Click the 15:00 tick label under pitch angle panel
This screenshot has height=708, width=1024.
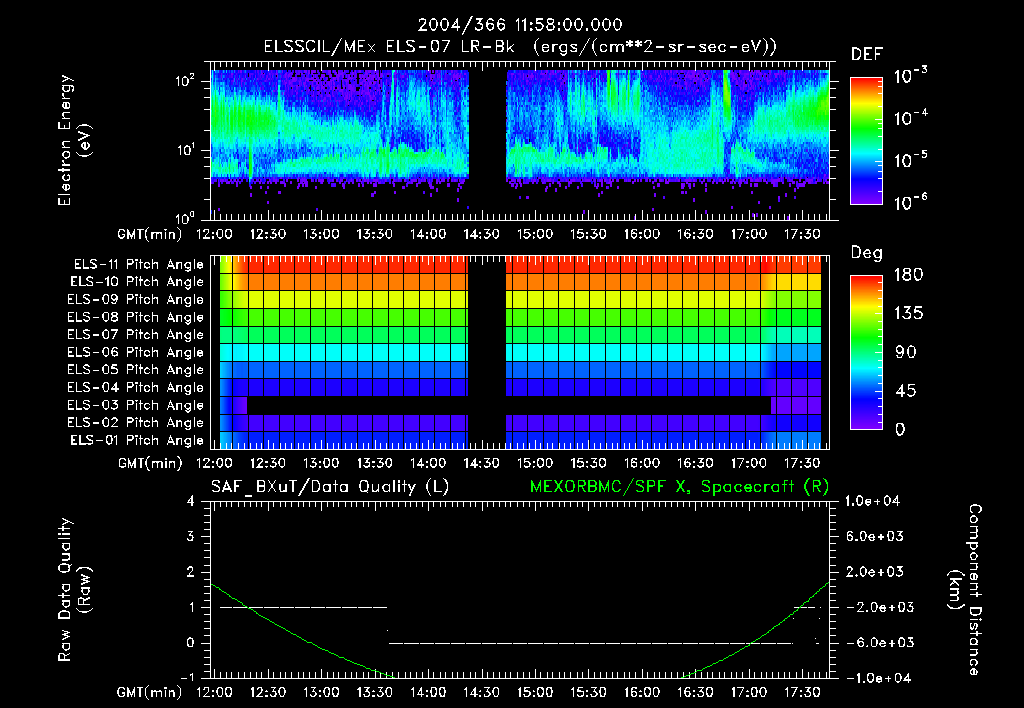[535, 463]
